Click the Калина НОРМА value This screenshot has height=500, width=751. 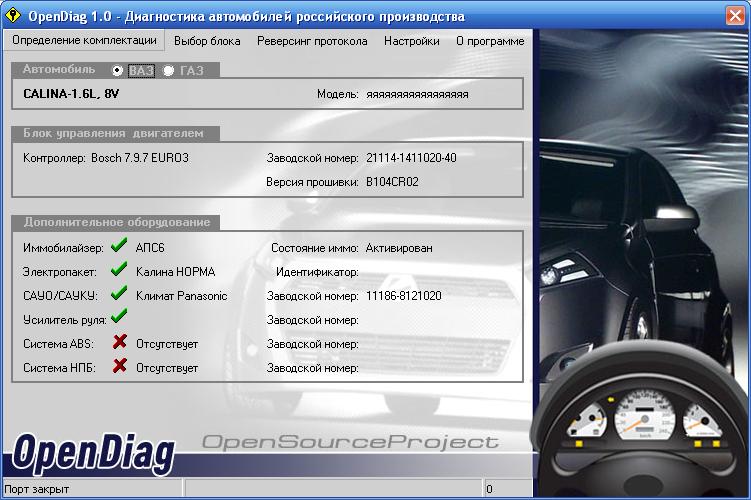click(x=175, y=272)
